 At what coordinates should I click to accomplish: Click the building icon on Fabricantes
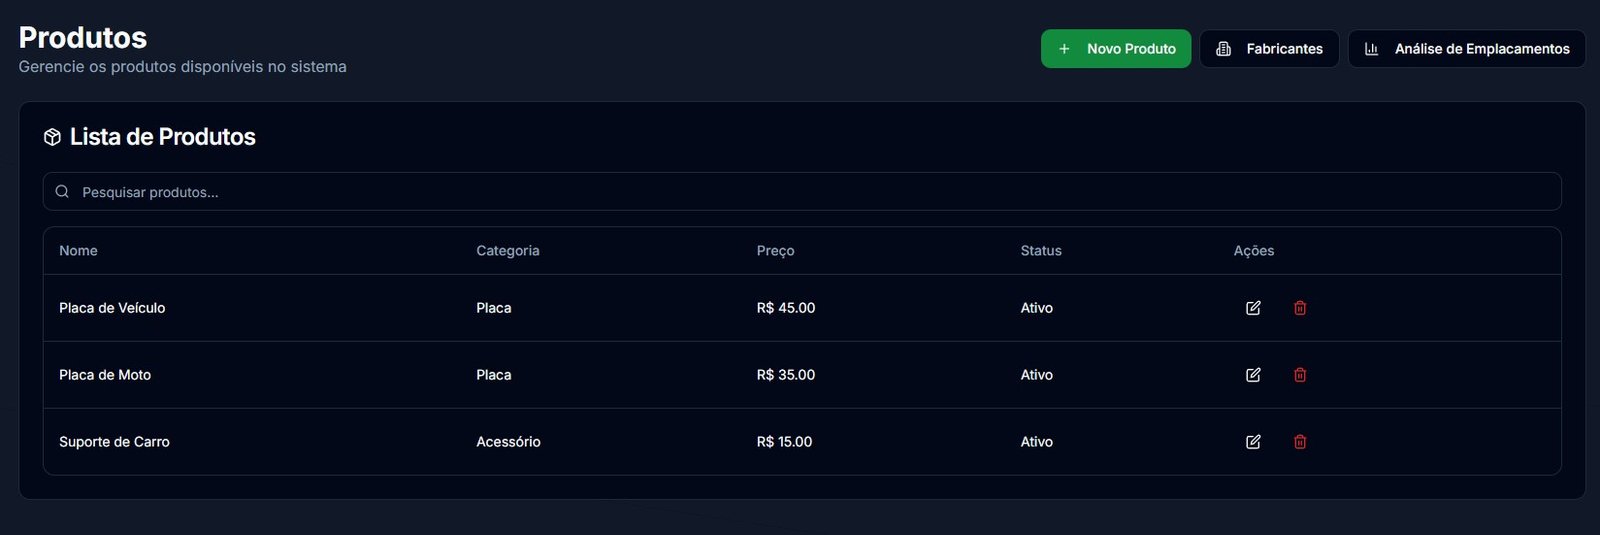click(1223, 49)
